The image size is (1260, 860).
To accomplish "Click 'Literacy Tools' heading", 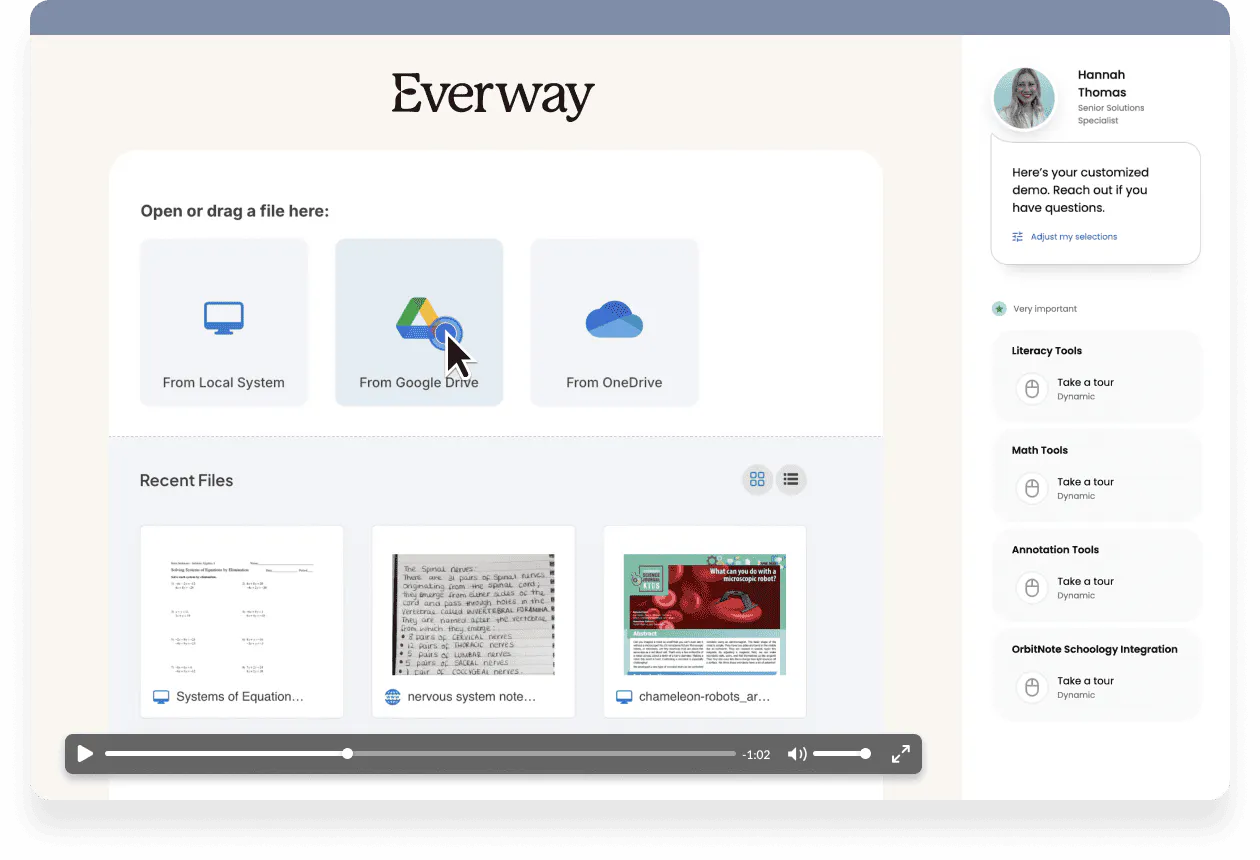I will click(1047, 351).
